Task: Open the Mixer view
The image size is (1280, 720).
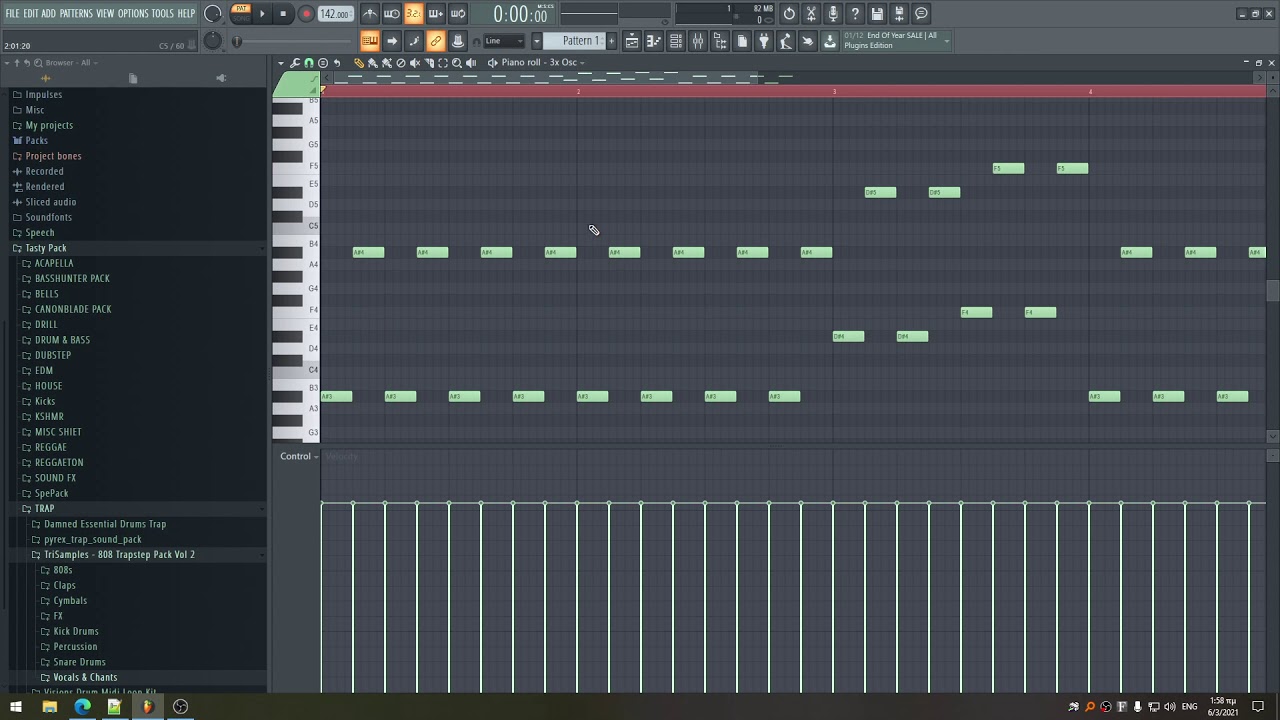Action: point(698,41)
